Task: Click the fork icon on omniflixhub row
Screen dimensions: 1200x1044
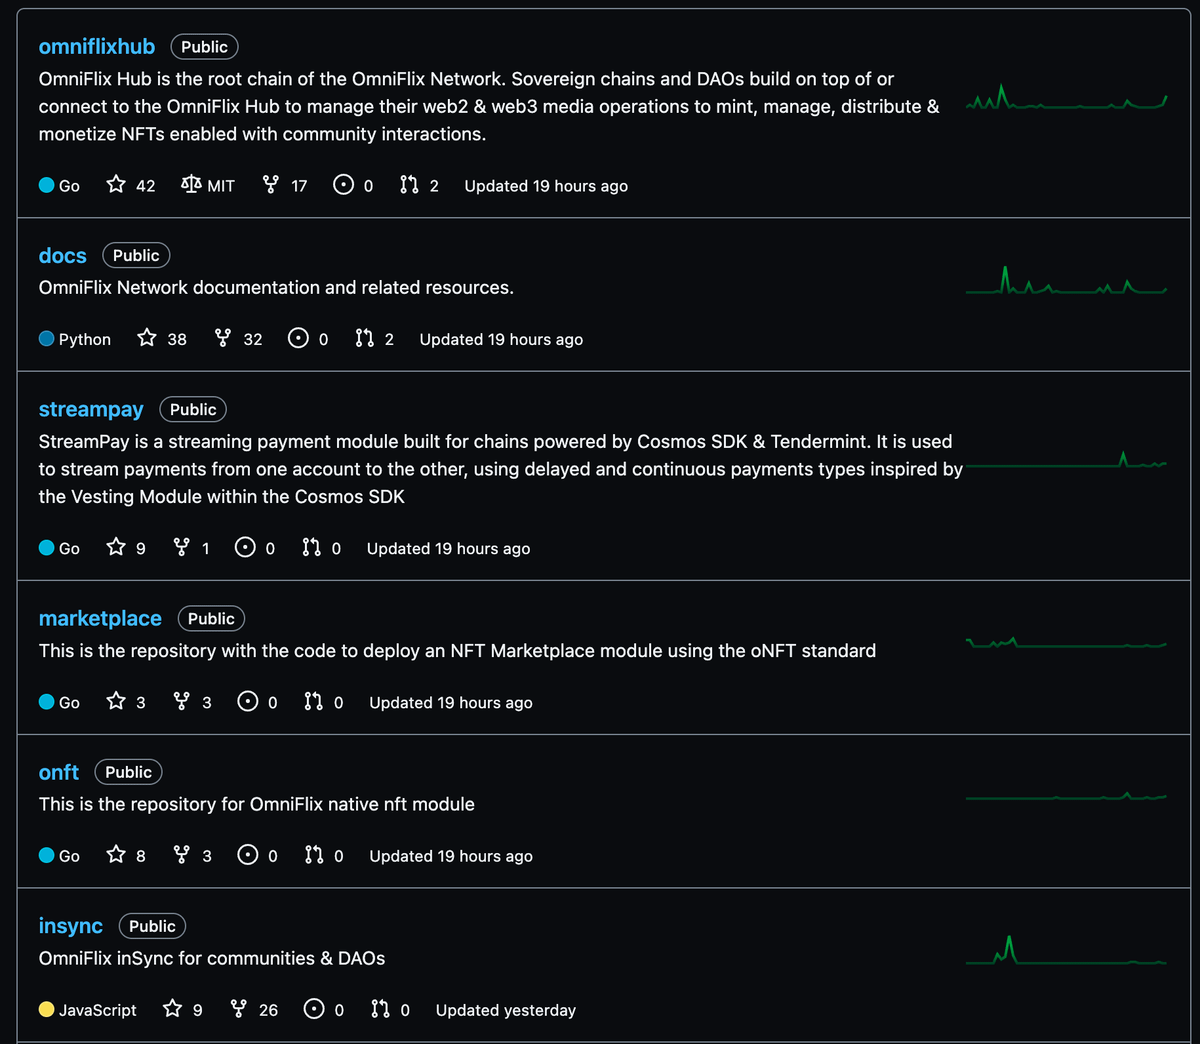Action: 270,185
